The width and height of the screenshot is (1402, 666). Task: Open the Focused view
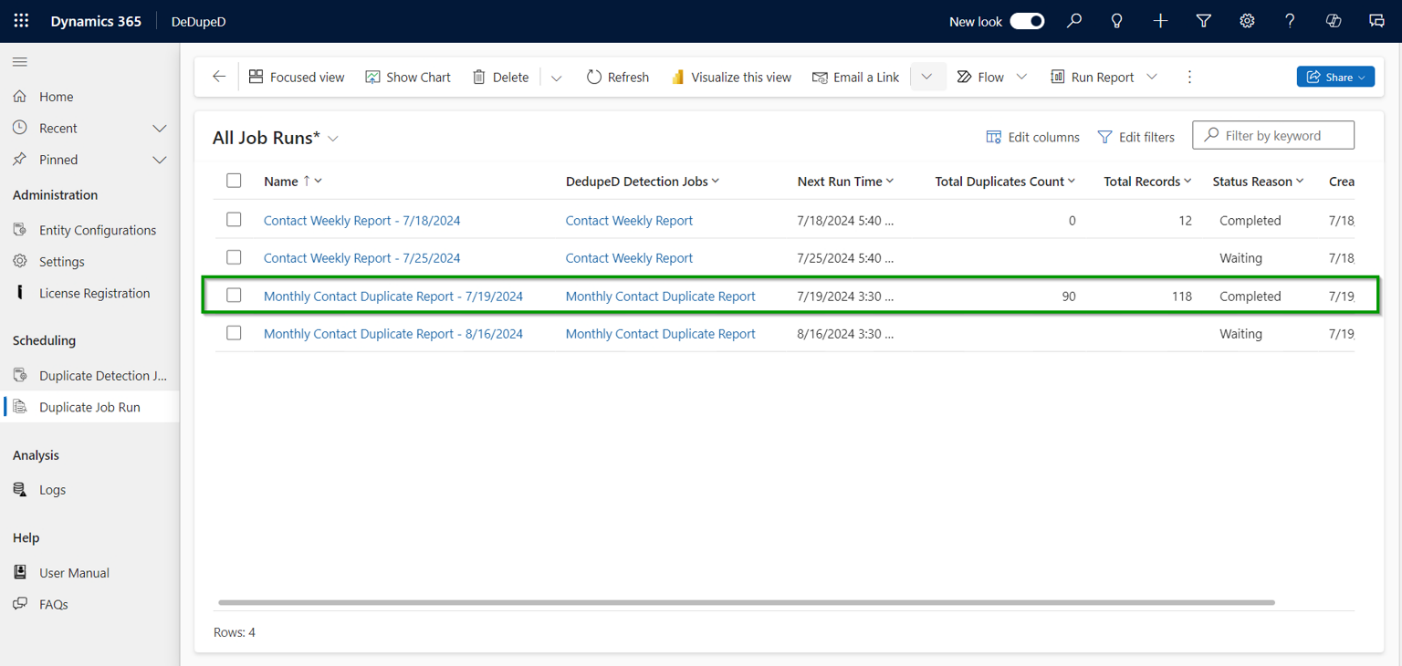pos(296,76)
